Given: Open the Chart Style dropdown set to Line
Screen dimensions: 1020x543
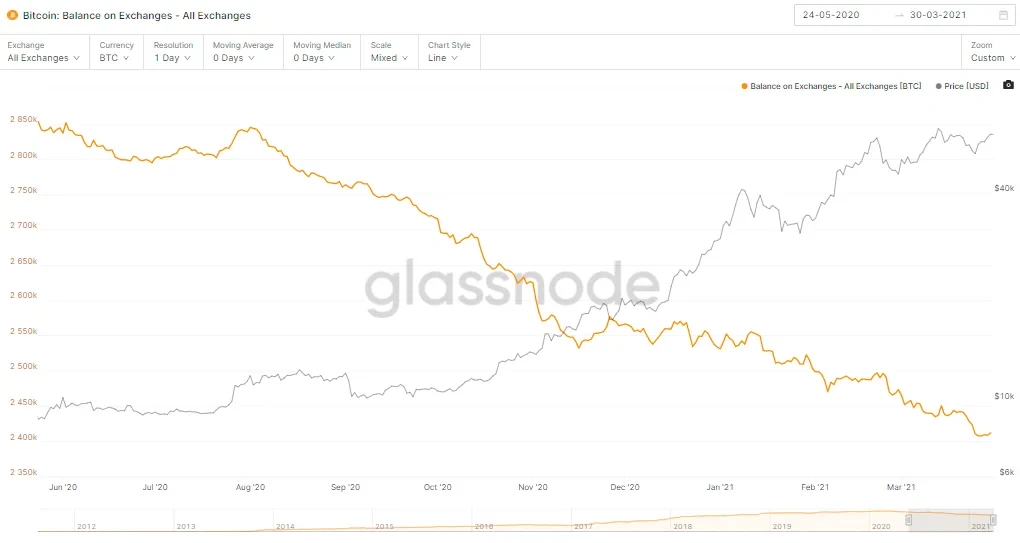Looking at the screenshot, I should [445, 58].
